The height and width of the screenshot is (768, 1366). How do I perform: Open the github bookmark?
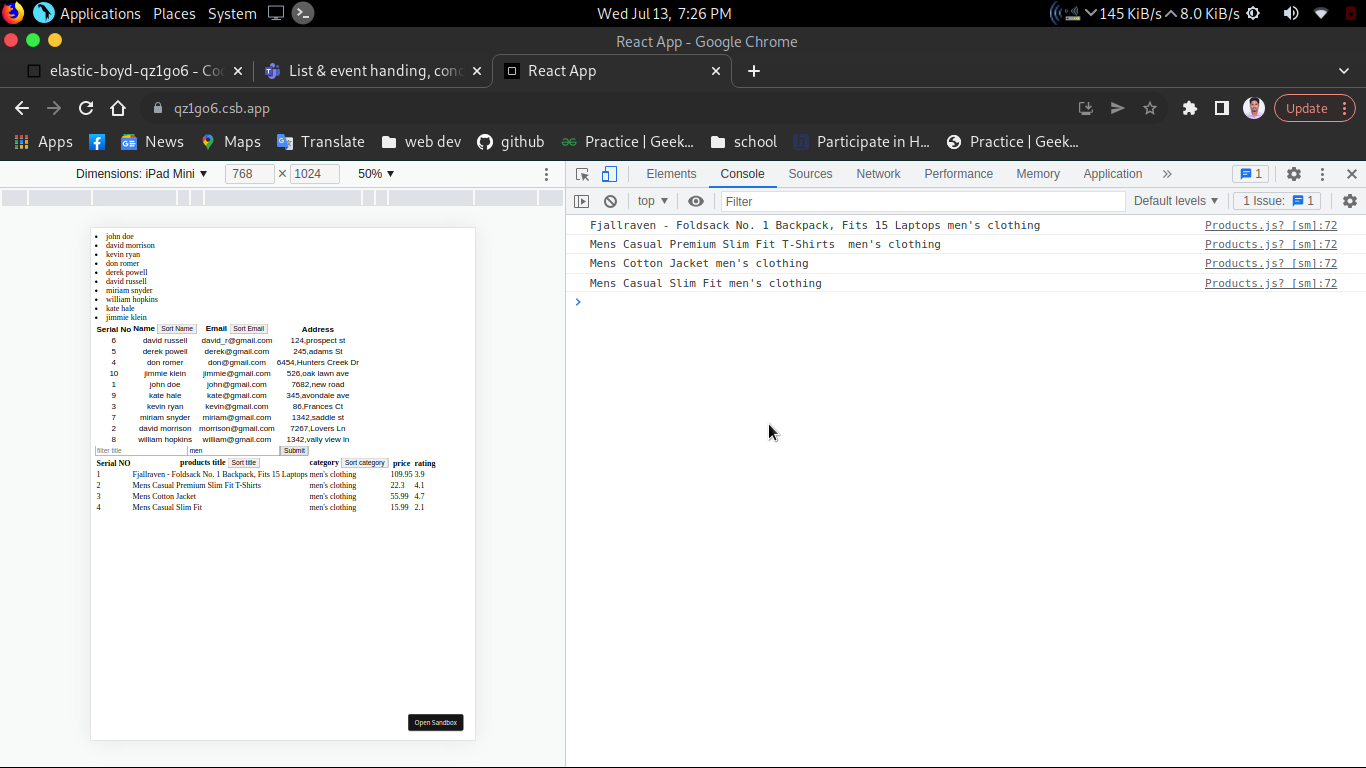point(510,142)
